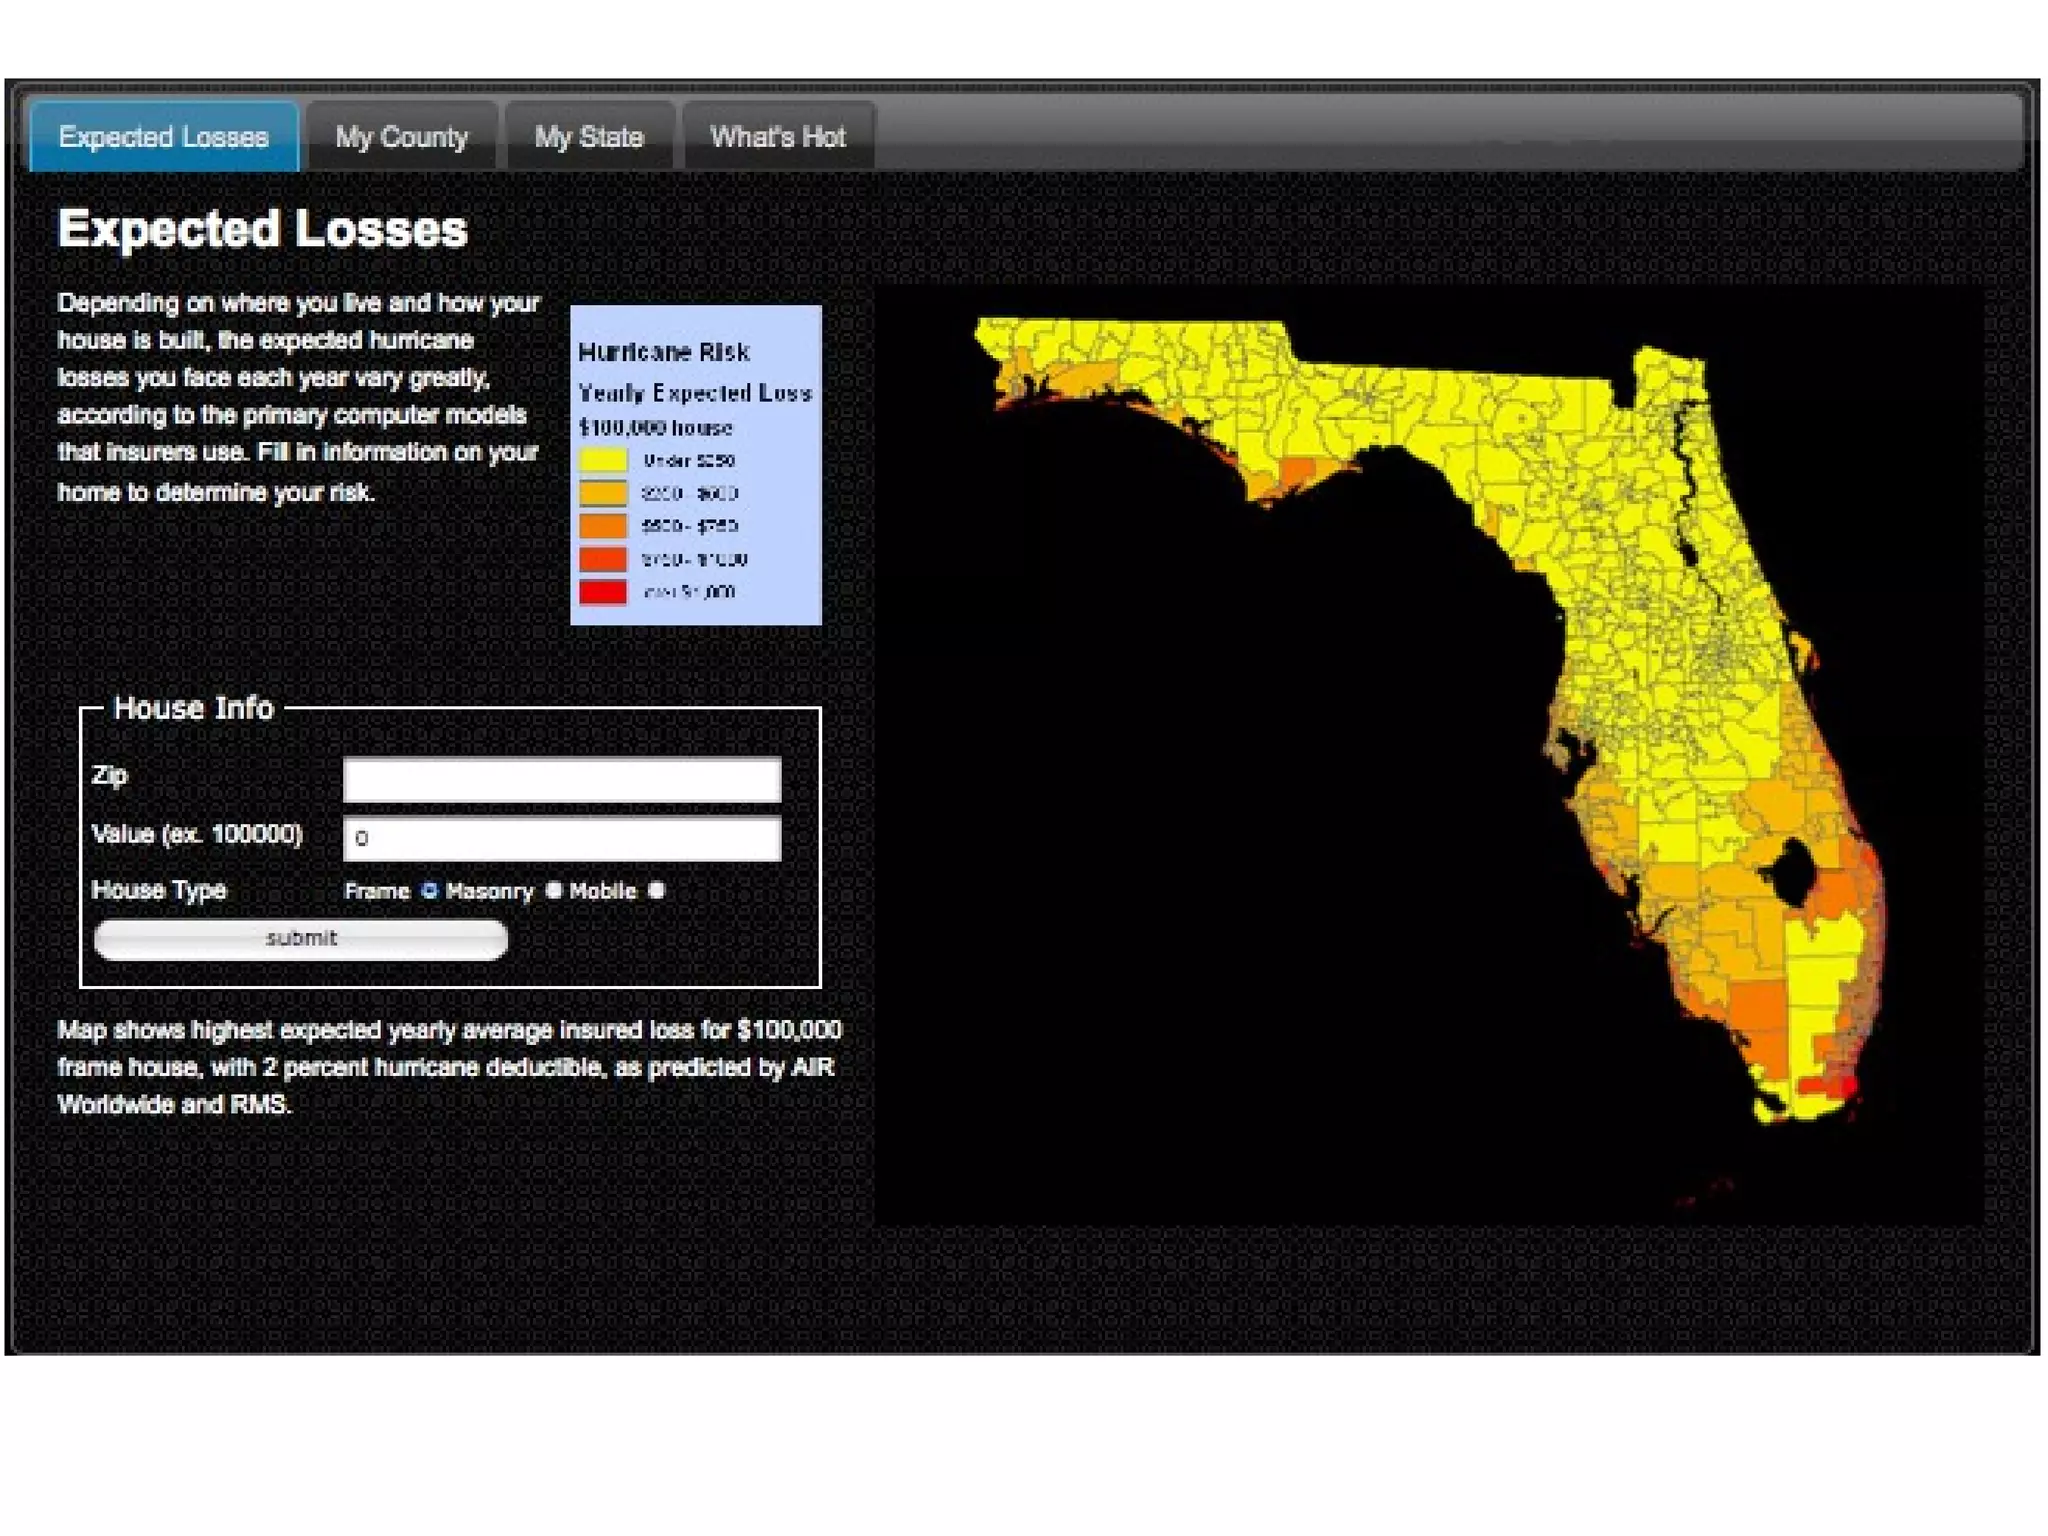Switch to the My State tab
Viewport: 2048px width, 1536px height.
[x=588, y=137]
